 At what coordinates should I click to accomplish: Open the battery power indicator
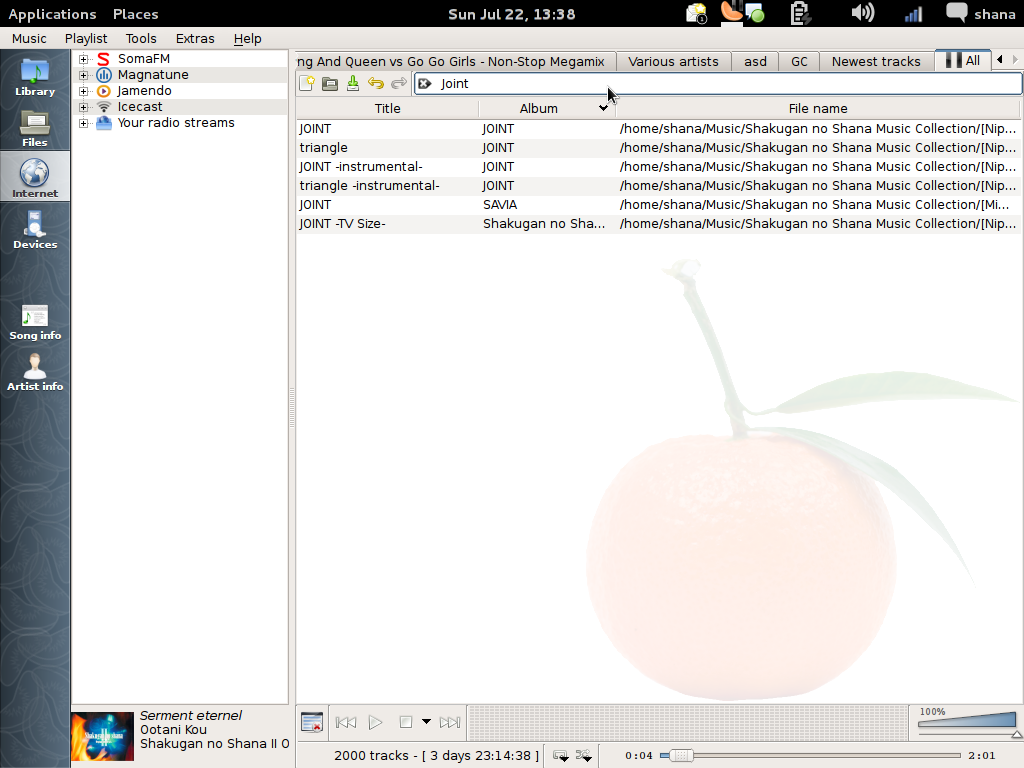pyautogui.click(x=800, y=13)
